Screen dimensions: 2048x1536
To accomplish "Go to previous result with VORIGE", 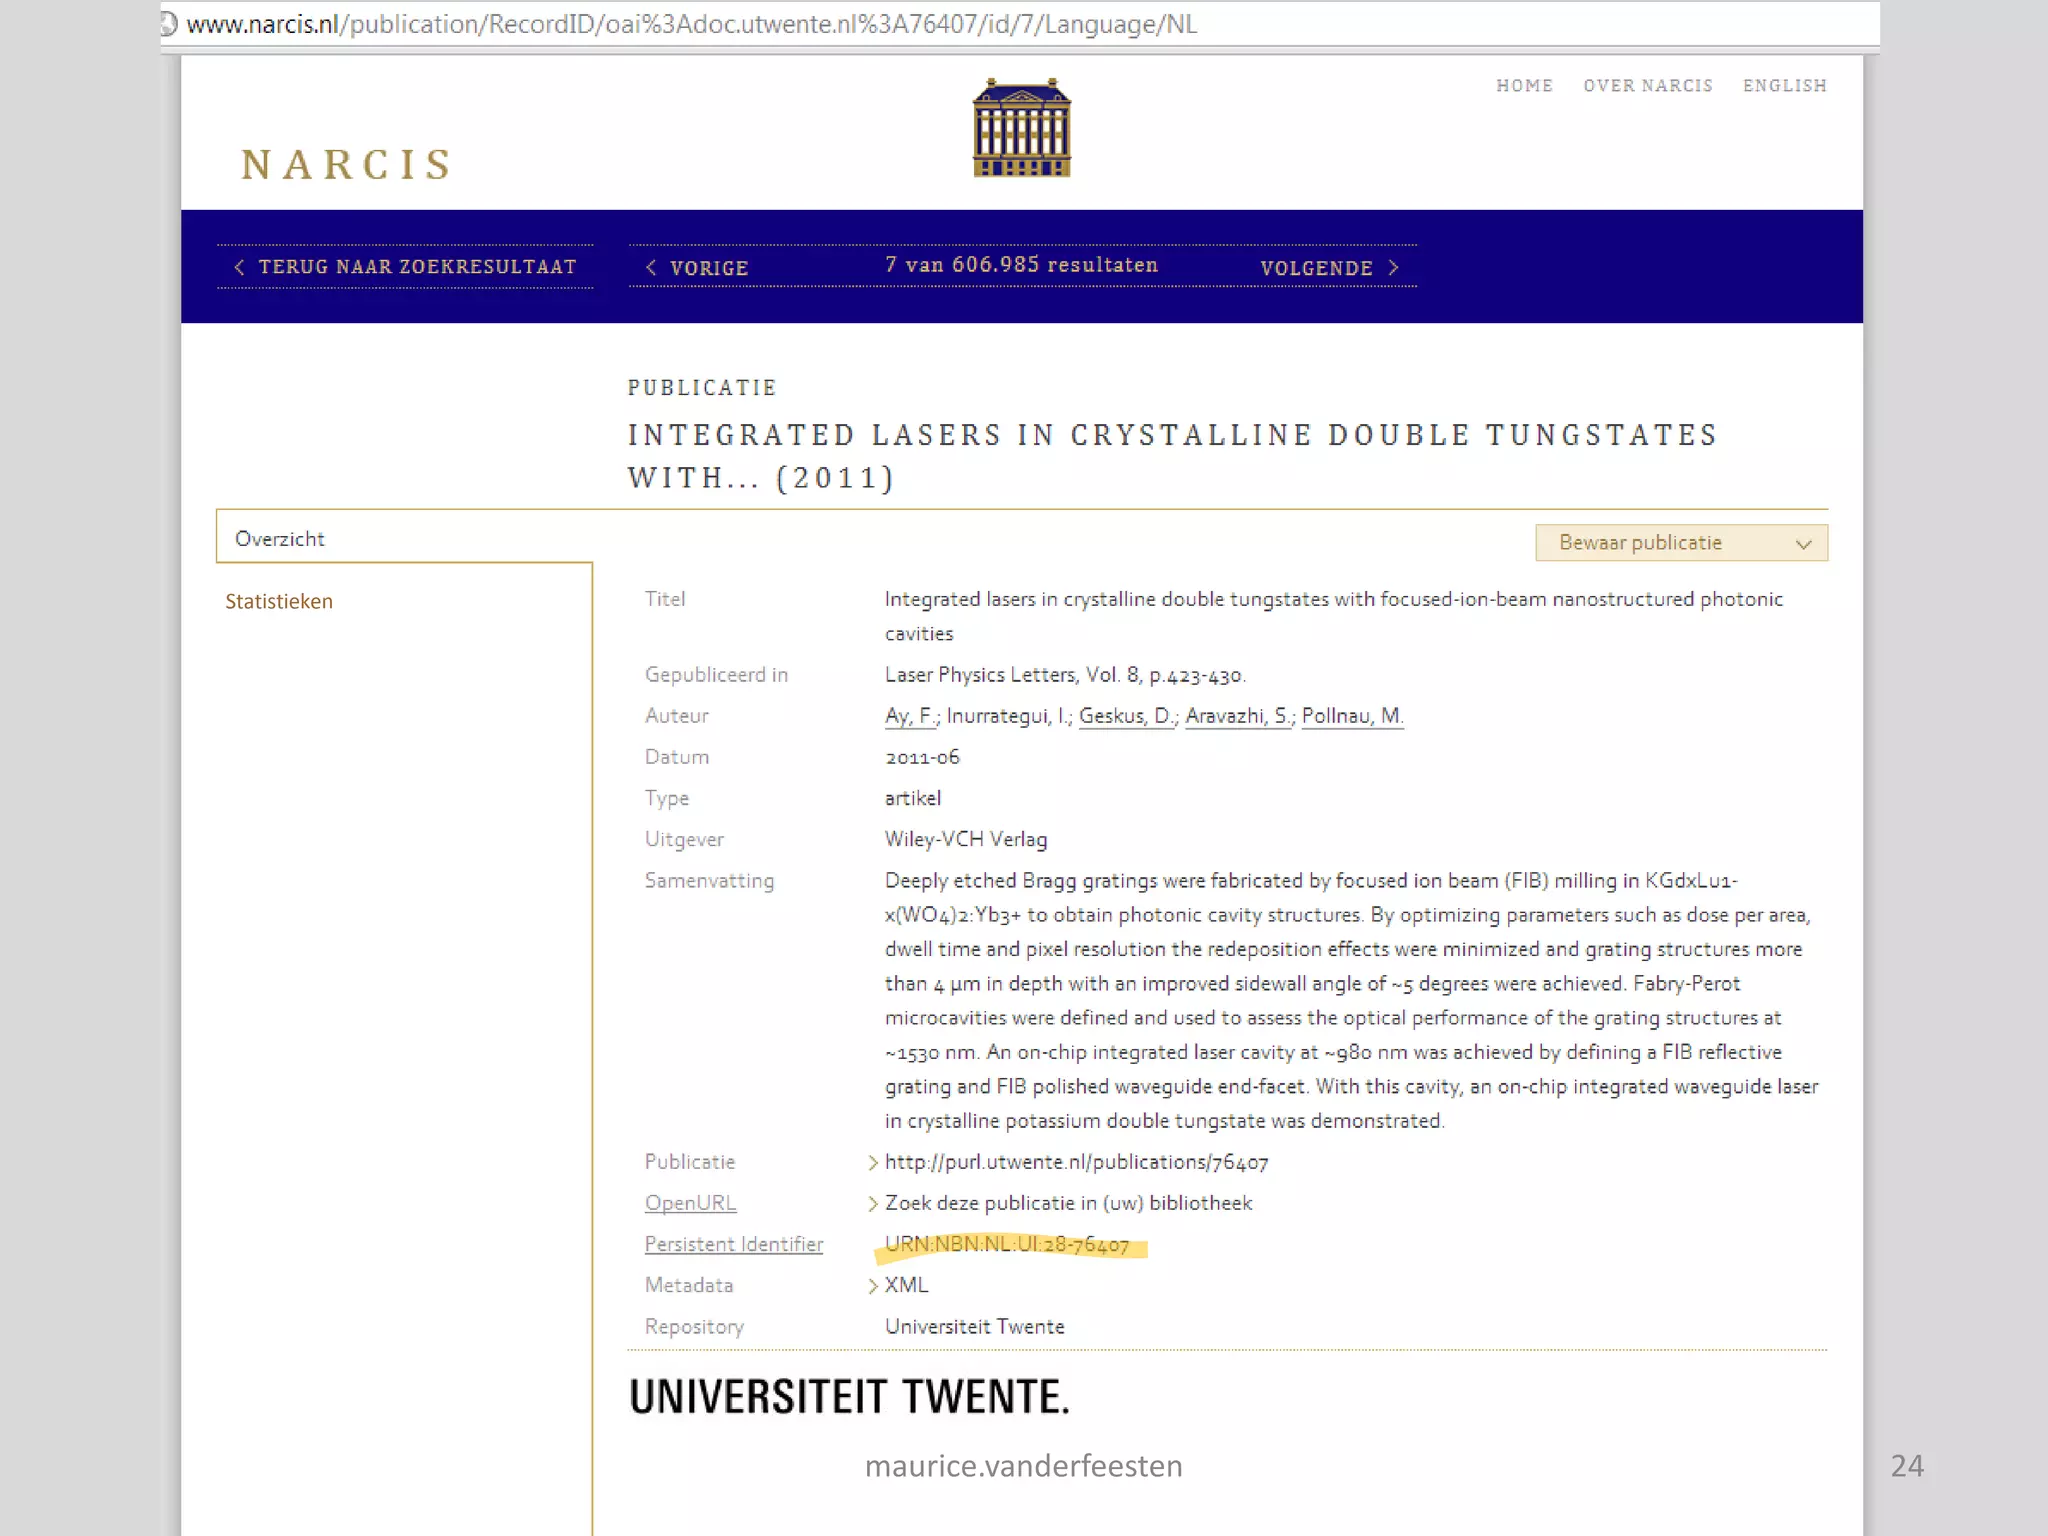I will pos(709,268).
